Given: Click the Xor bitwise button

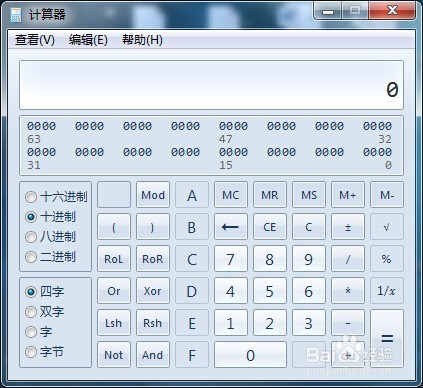Looking at the screenshot, I should [x=153, y=291].
